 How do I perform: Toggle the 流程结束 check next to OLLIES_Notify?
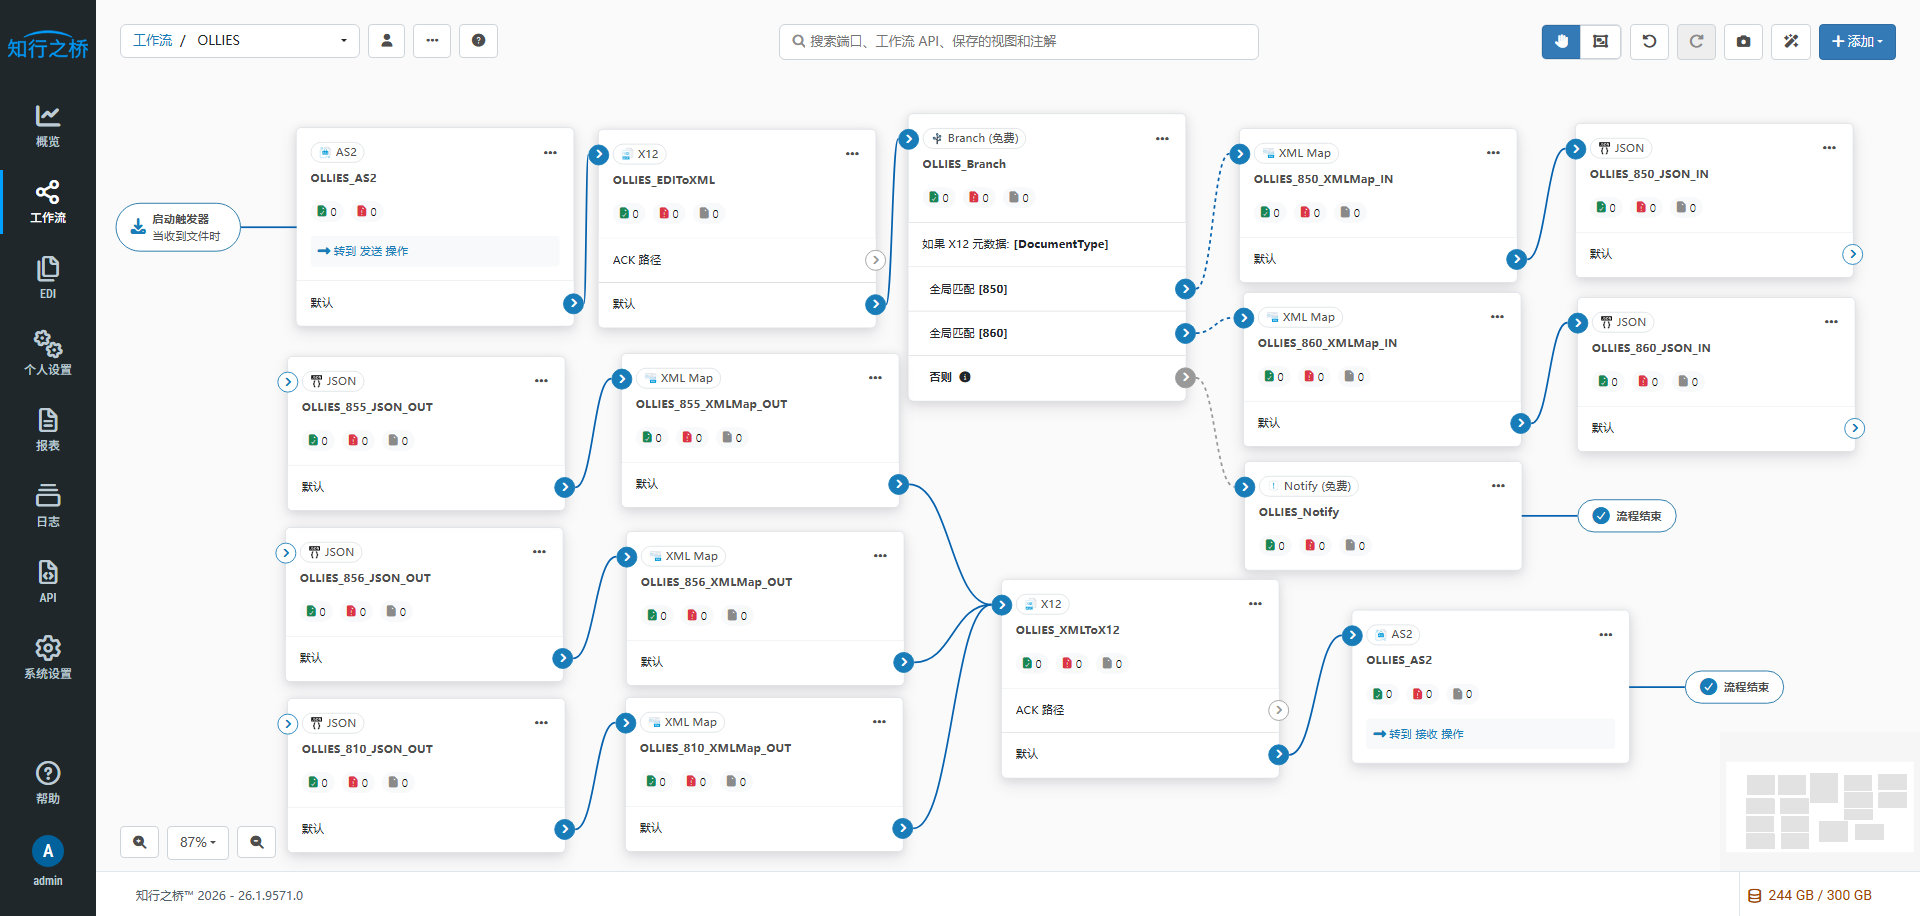[1601, 516]
